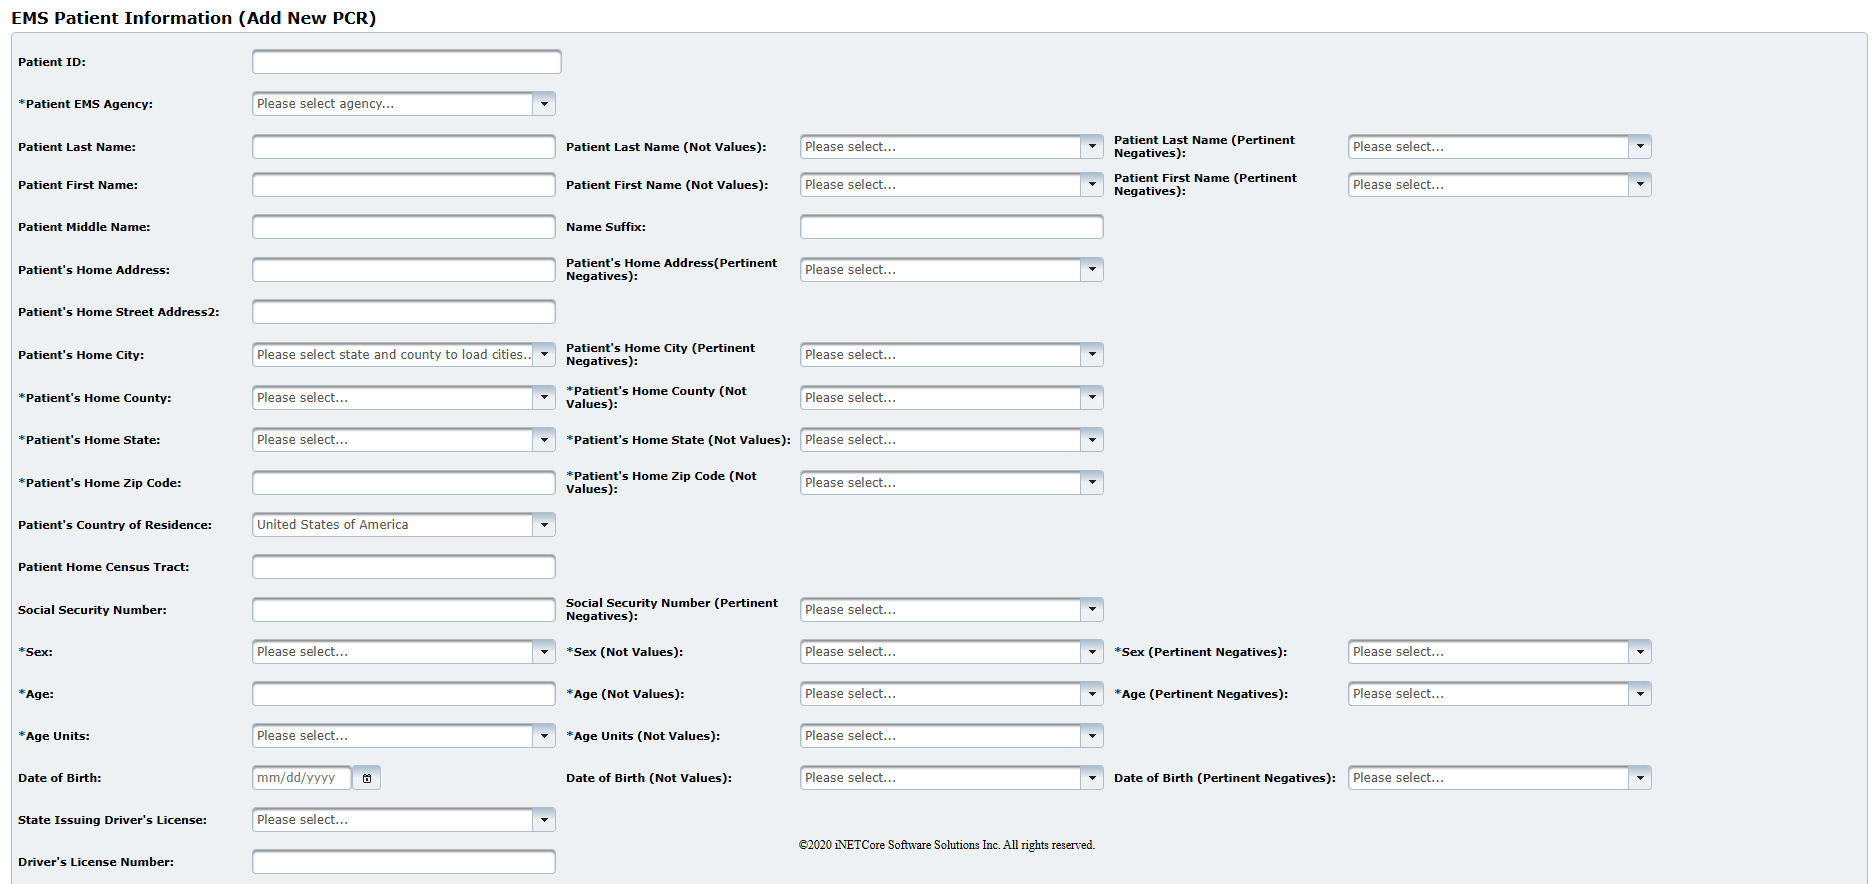Select the Patient Middle Name field
Viewport: 1872px width, 884px height.
404,227
